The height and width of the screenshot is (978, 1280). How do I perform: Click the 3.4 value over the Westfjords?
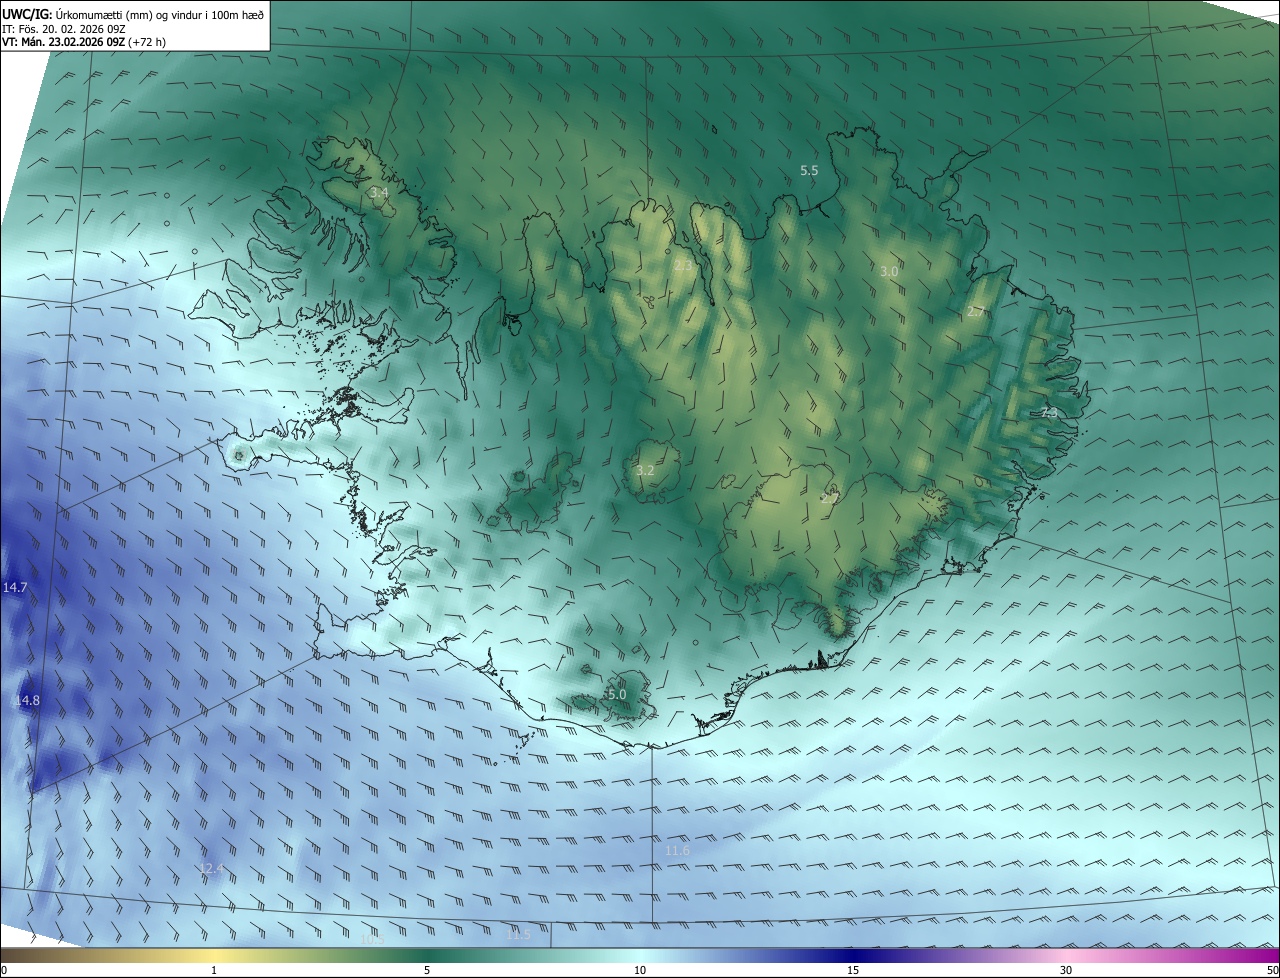(x=379, y=192)
